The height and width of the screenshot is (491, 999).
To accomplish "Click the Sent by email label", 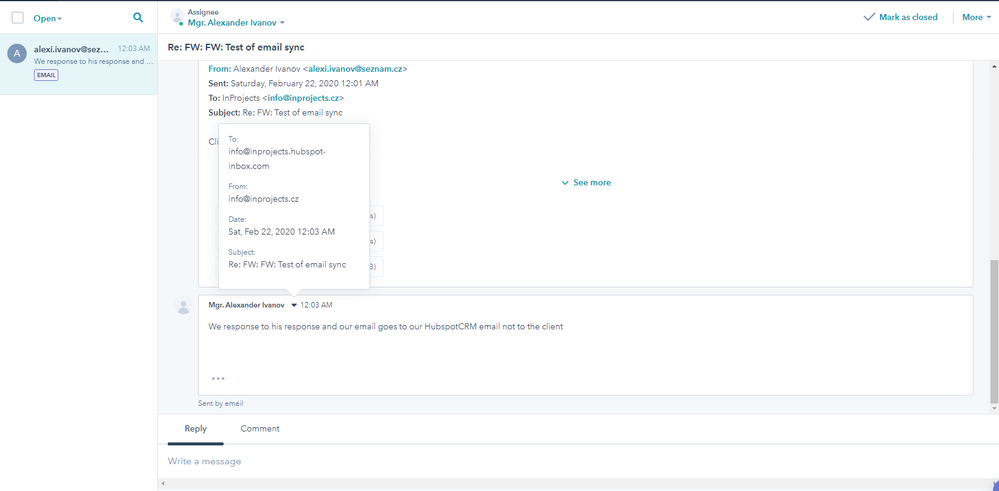I will pos(220,403).
